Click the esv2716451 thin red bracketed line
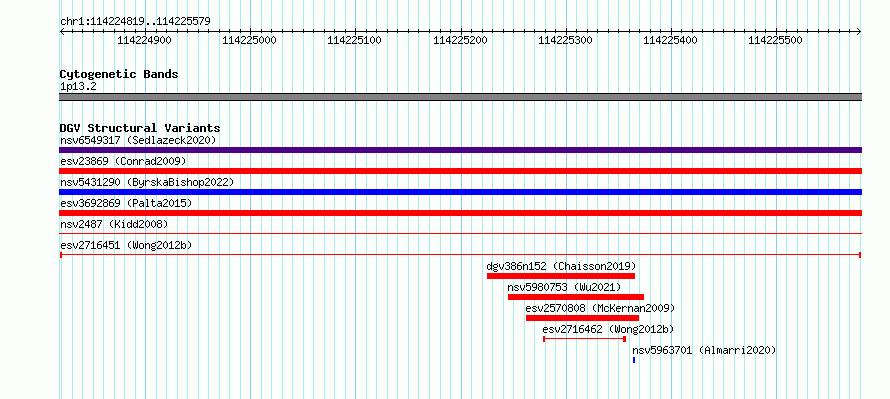 (x=460, y=255)
